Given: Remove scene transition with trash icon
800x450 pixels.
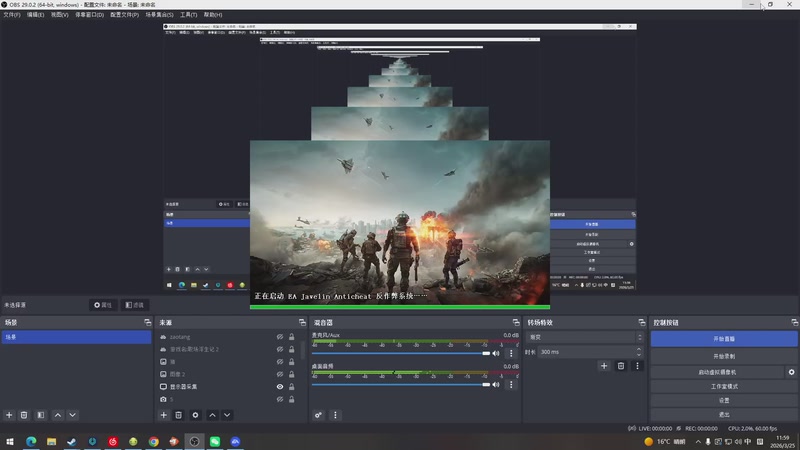Looking at the screenshot, I should tap(620, 365).
